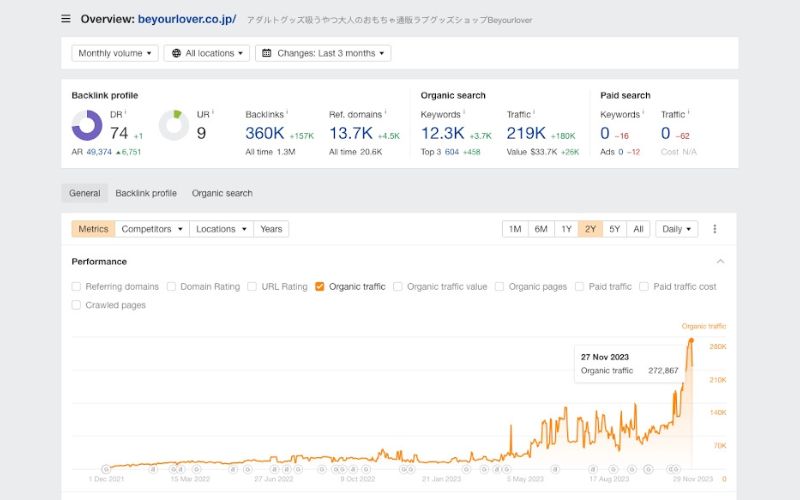Screen dimensions: 800x500
Task: Set chart range to 1Y
Action: [x=566, y=229]
